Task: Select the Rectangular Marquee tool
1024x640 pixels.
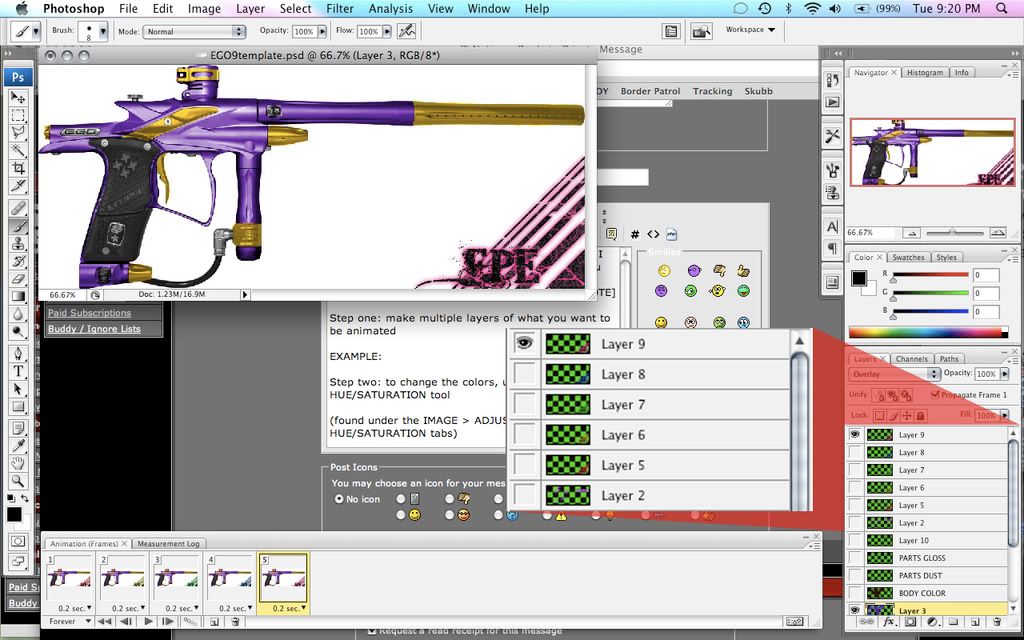Action: (18, 116)
